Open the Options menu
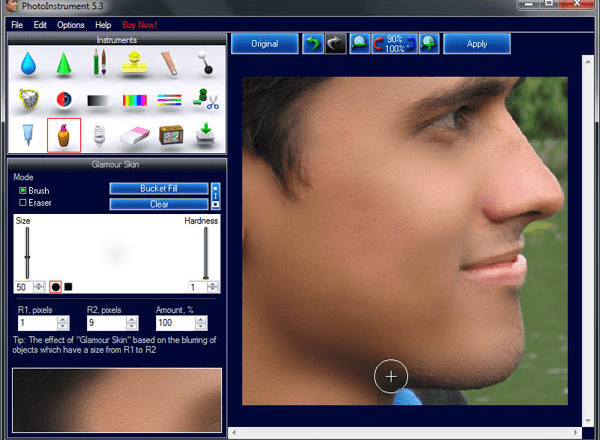Image resolution: width=600 pixels, height=440 pixels. tap(70, 23)
